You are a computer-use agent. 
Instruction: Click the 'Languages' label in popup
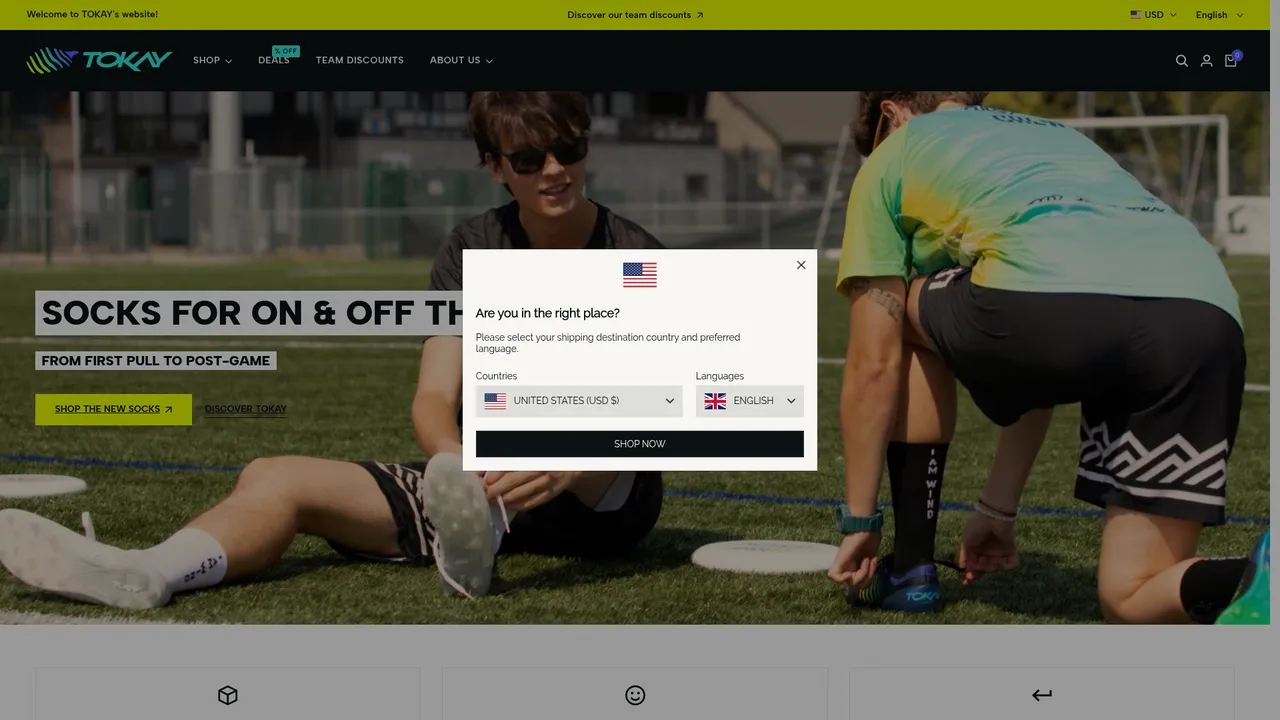click(720, 376)
